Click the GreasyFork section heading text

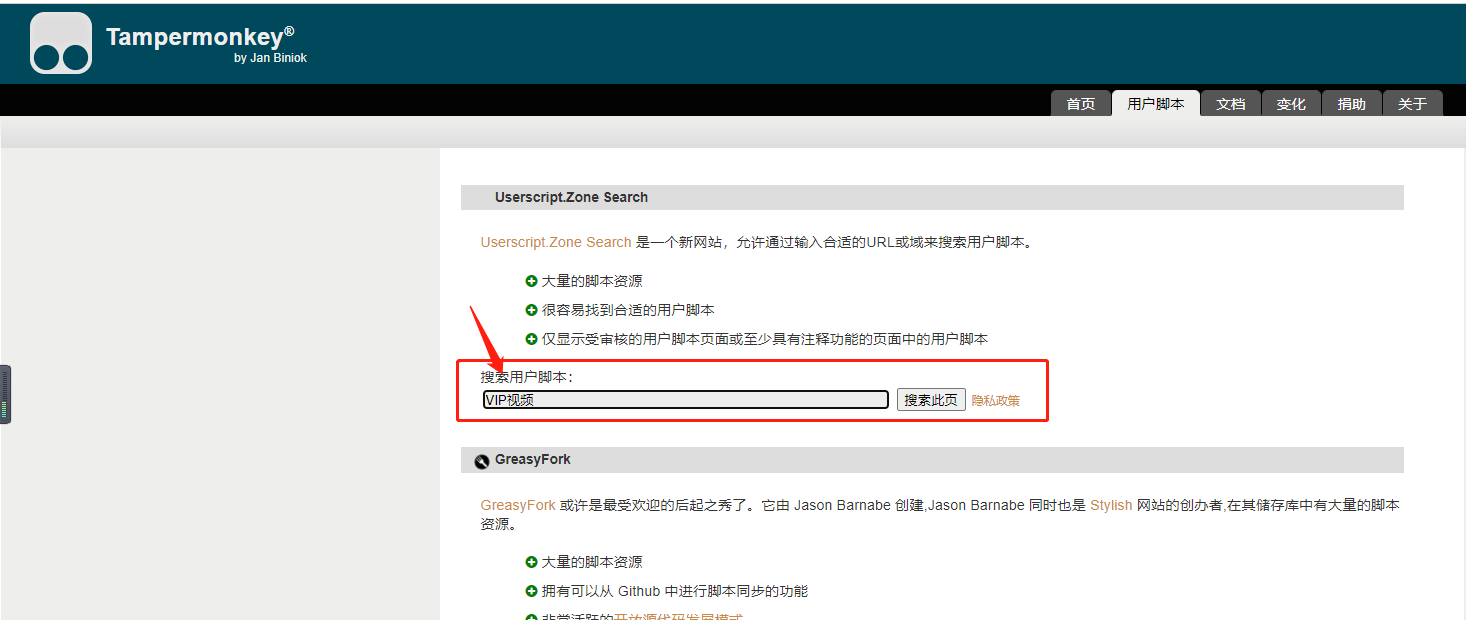tap(533, 460)
